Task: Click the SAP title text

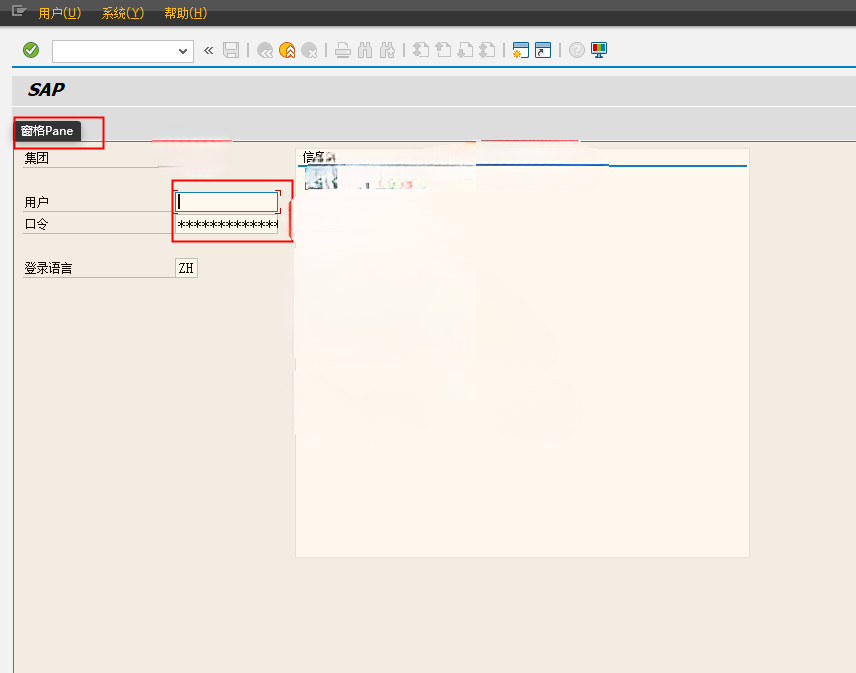Action: pos(46,90)
